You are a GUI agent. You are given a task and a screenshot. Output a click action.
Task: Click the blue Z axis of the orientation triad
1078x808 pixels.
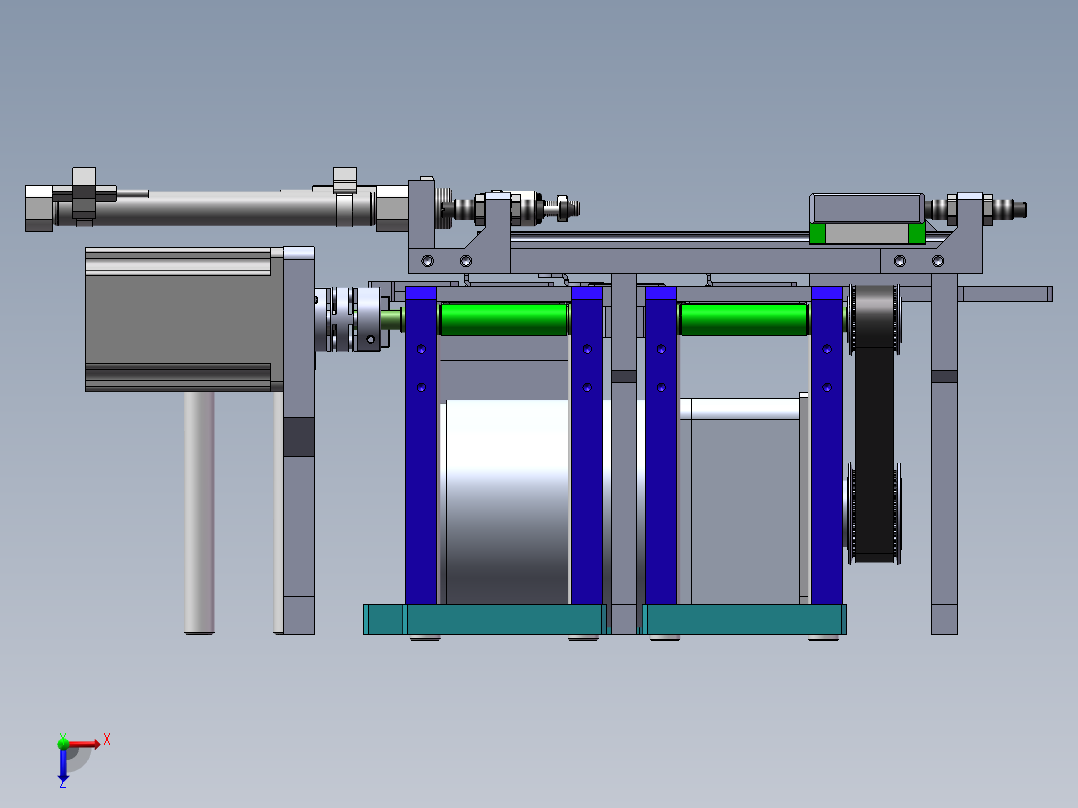tap(63, 764)
